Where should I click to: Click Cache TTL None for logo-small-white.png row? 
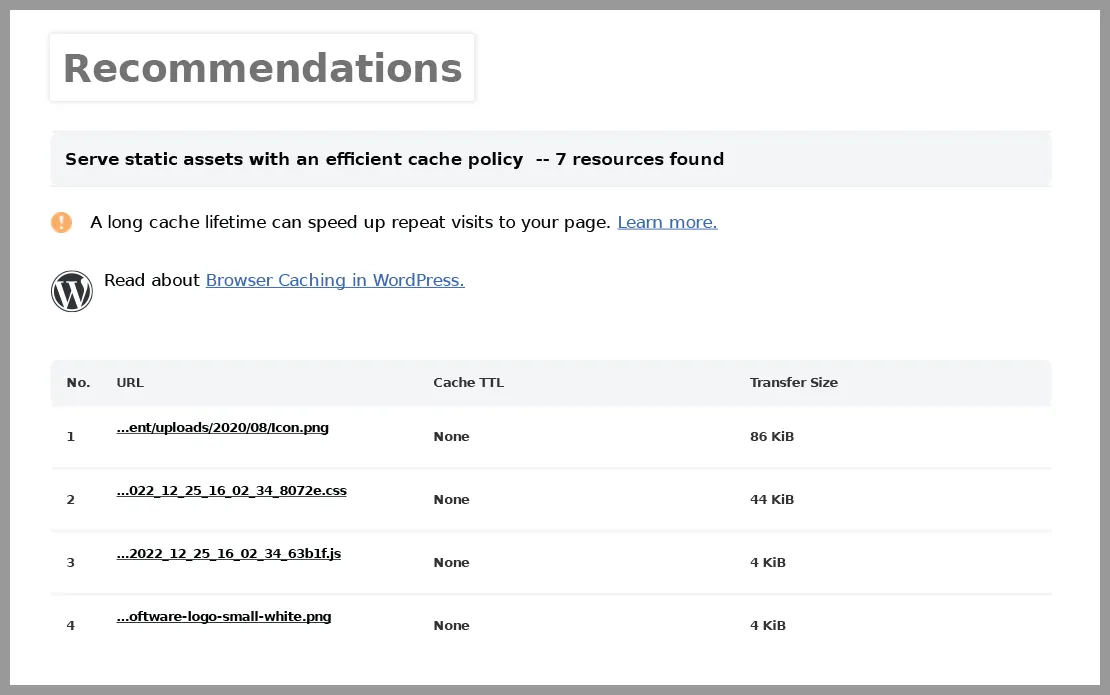click(x=451, y=626)
